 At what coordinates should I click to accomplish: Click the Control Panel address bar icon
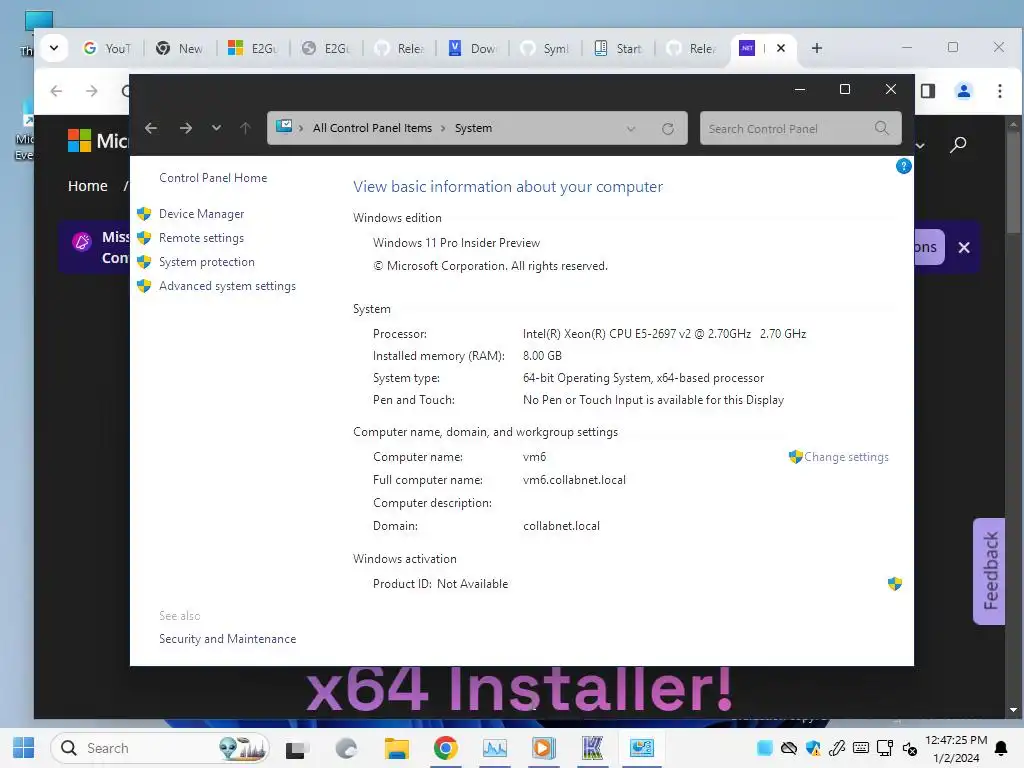(284, 127)
